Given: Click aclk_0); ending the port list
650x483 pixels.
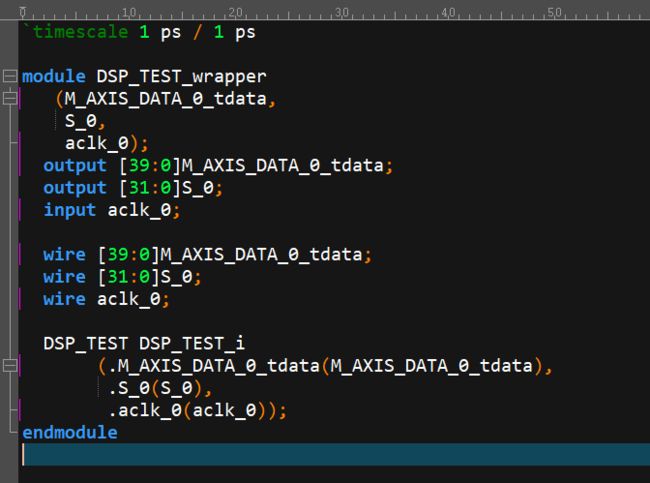Looking at the screenshot, I should pos(107,143).
